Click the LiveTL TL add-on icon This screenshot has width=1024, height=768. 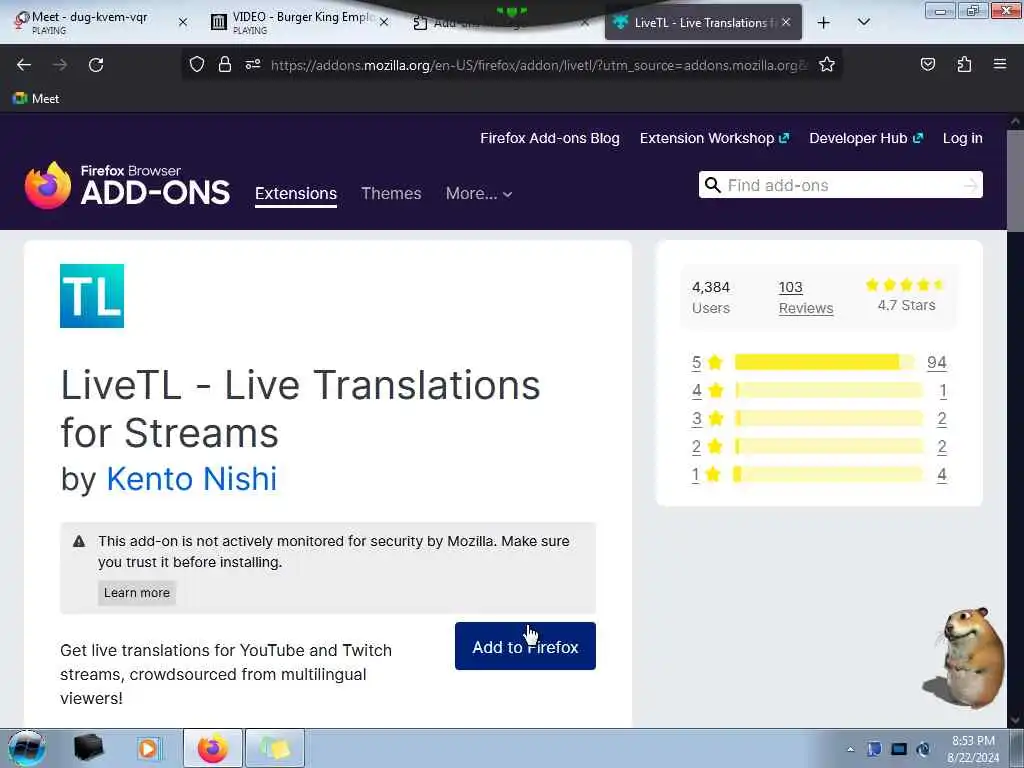92,296
